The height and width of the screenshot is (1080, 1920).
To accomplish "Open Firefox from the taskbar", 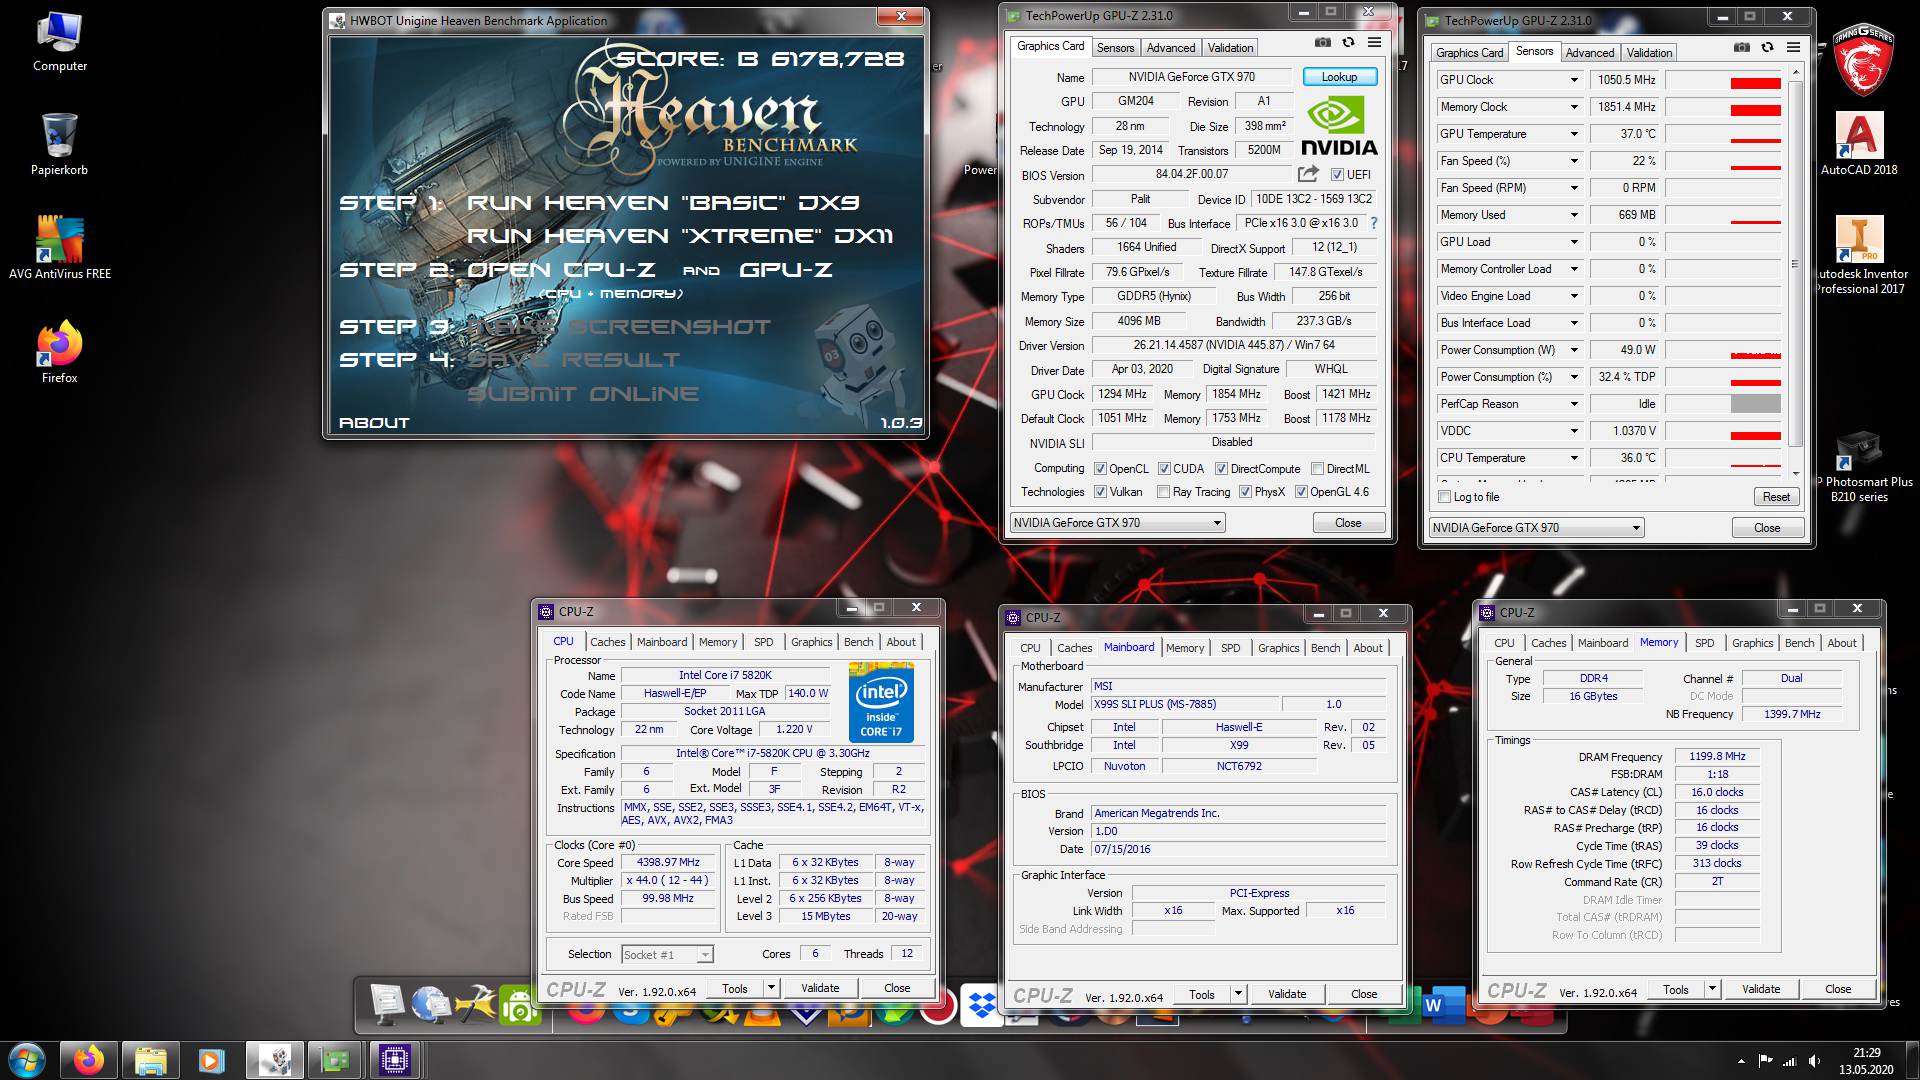I will tap(89, 1060).
